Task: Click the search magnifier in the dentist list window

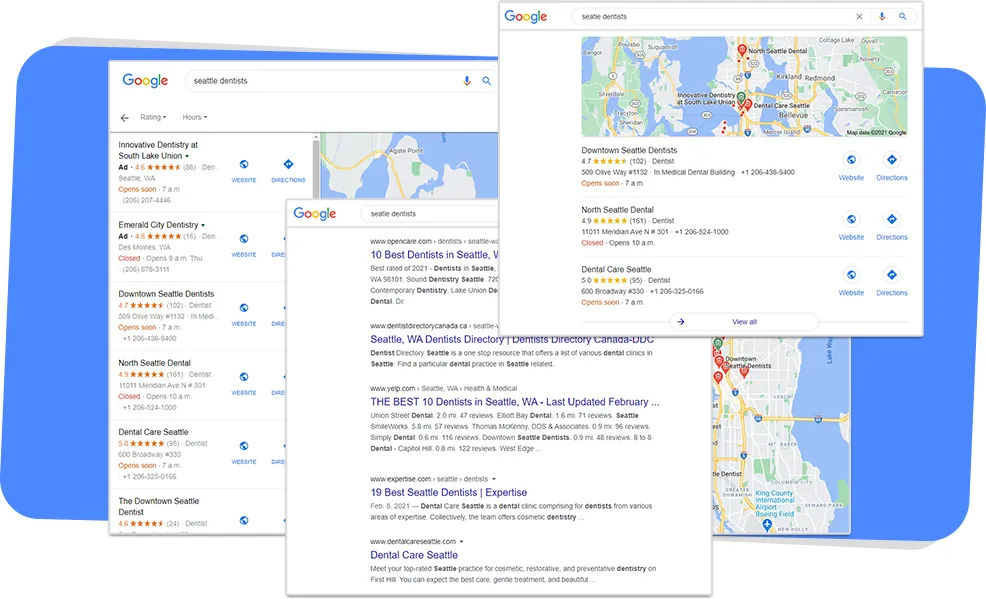Action: tap(487, 81)
